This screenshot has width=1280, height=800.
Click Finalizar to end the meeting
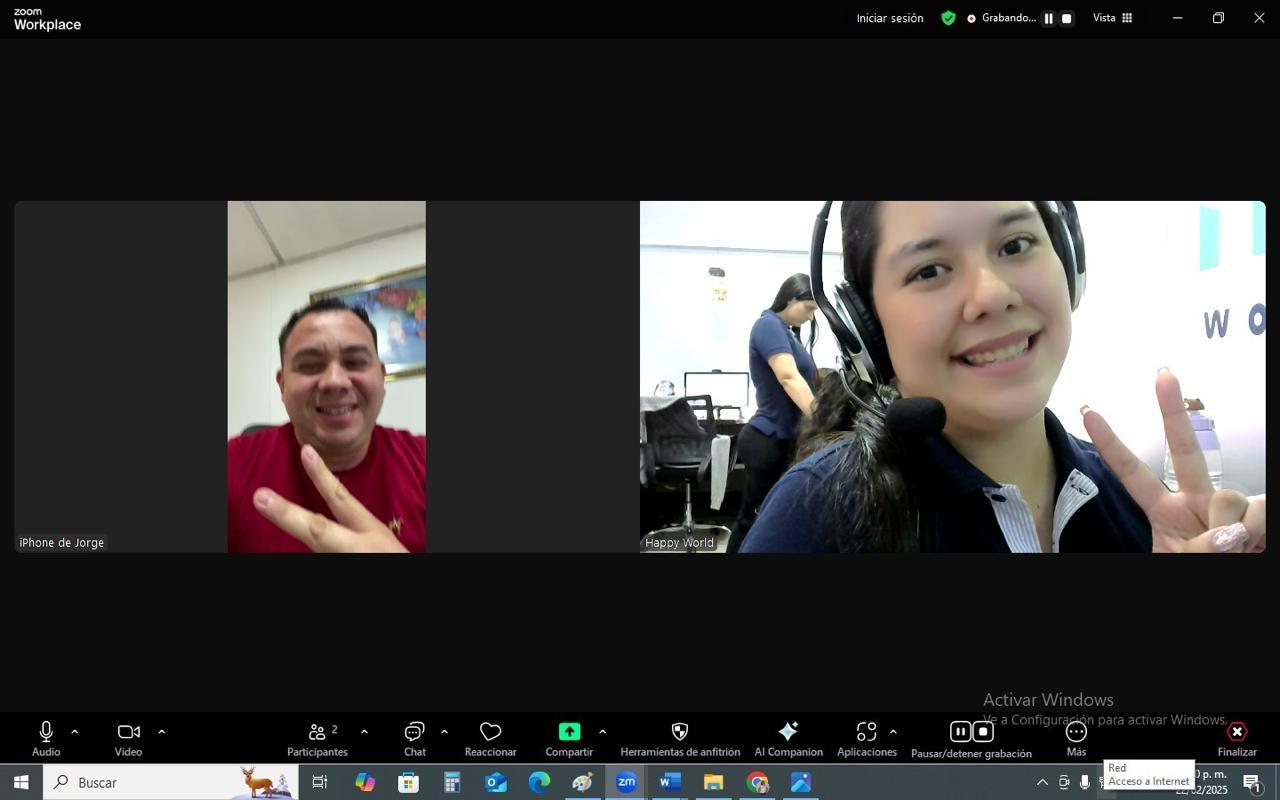pyautogui.click(x=1237, y=739)
